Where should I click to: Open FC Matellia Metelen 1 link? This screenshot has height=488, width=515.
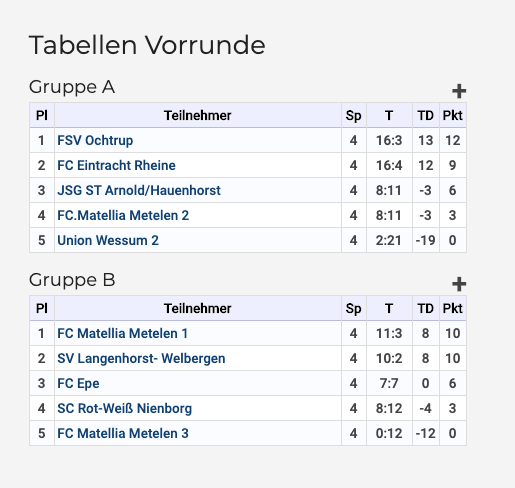coord(123,333)
